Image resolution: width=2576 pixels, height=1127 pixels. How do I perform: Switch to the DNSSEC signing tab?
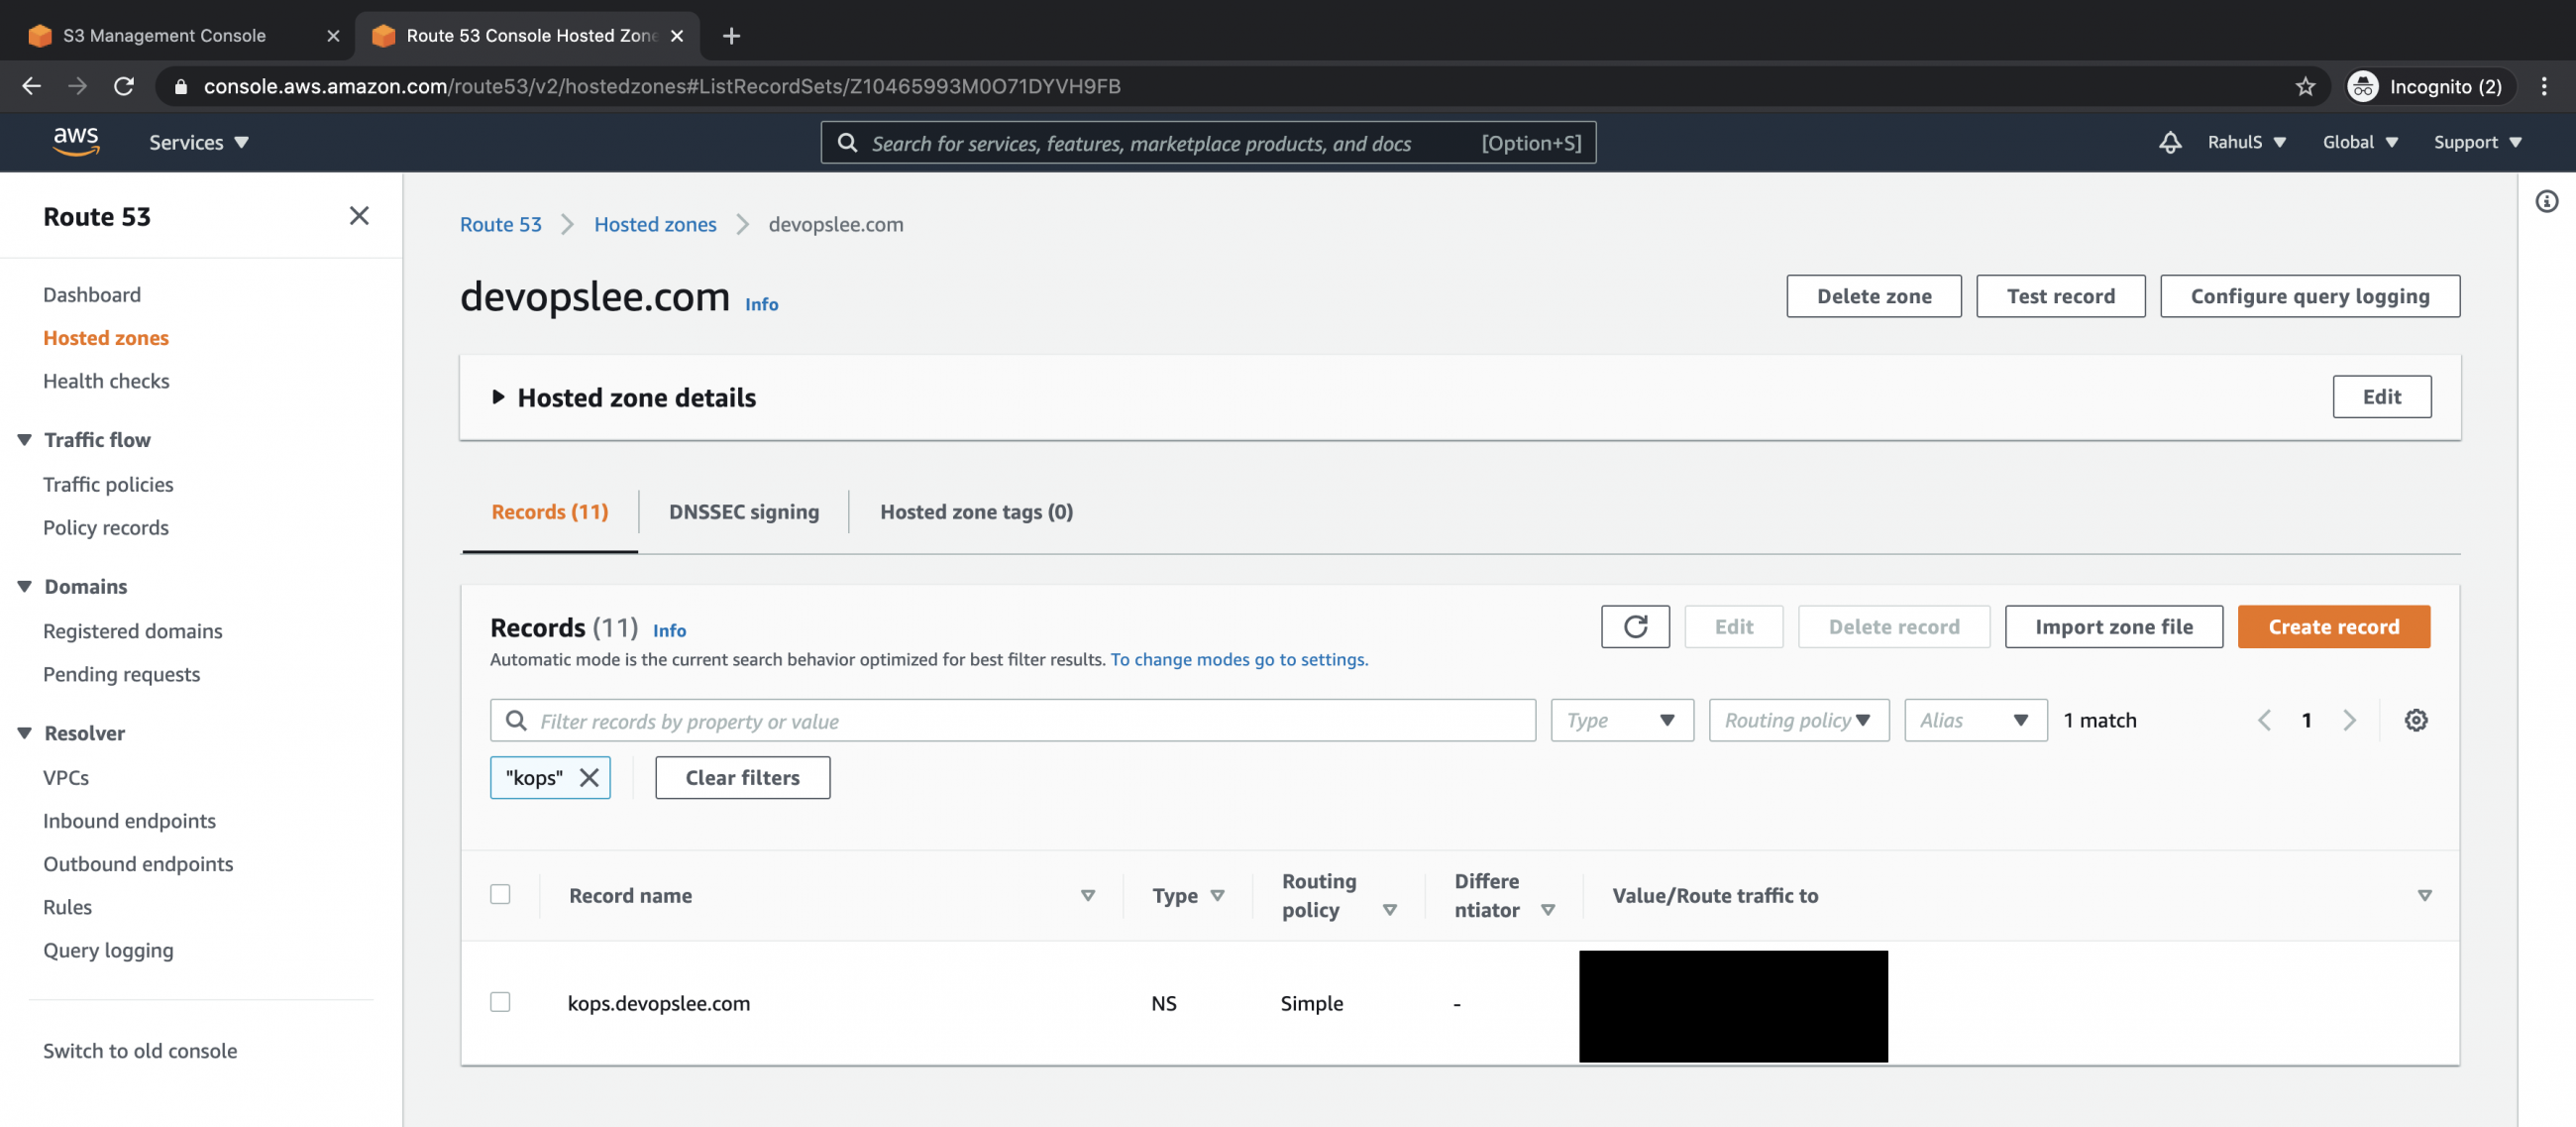click(x=743, y=511)
